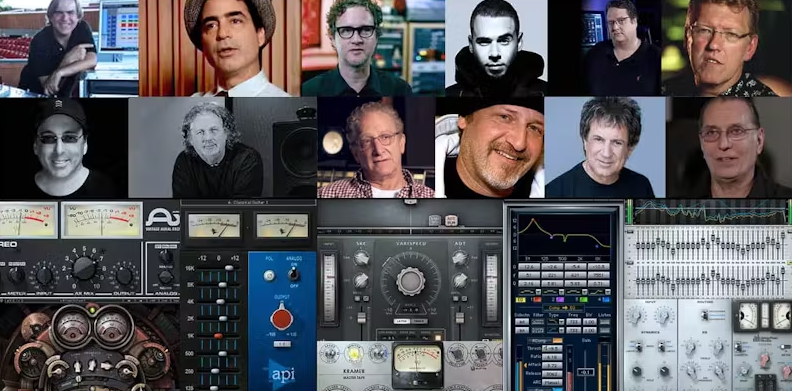792x391 pixels.
Task: Click the orange 1K band slider on API EQ
Action: (217, 335)
